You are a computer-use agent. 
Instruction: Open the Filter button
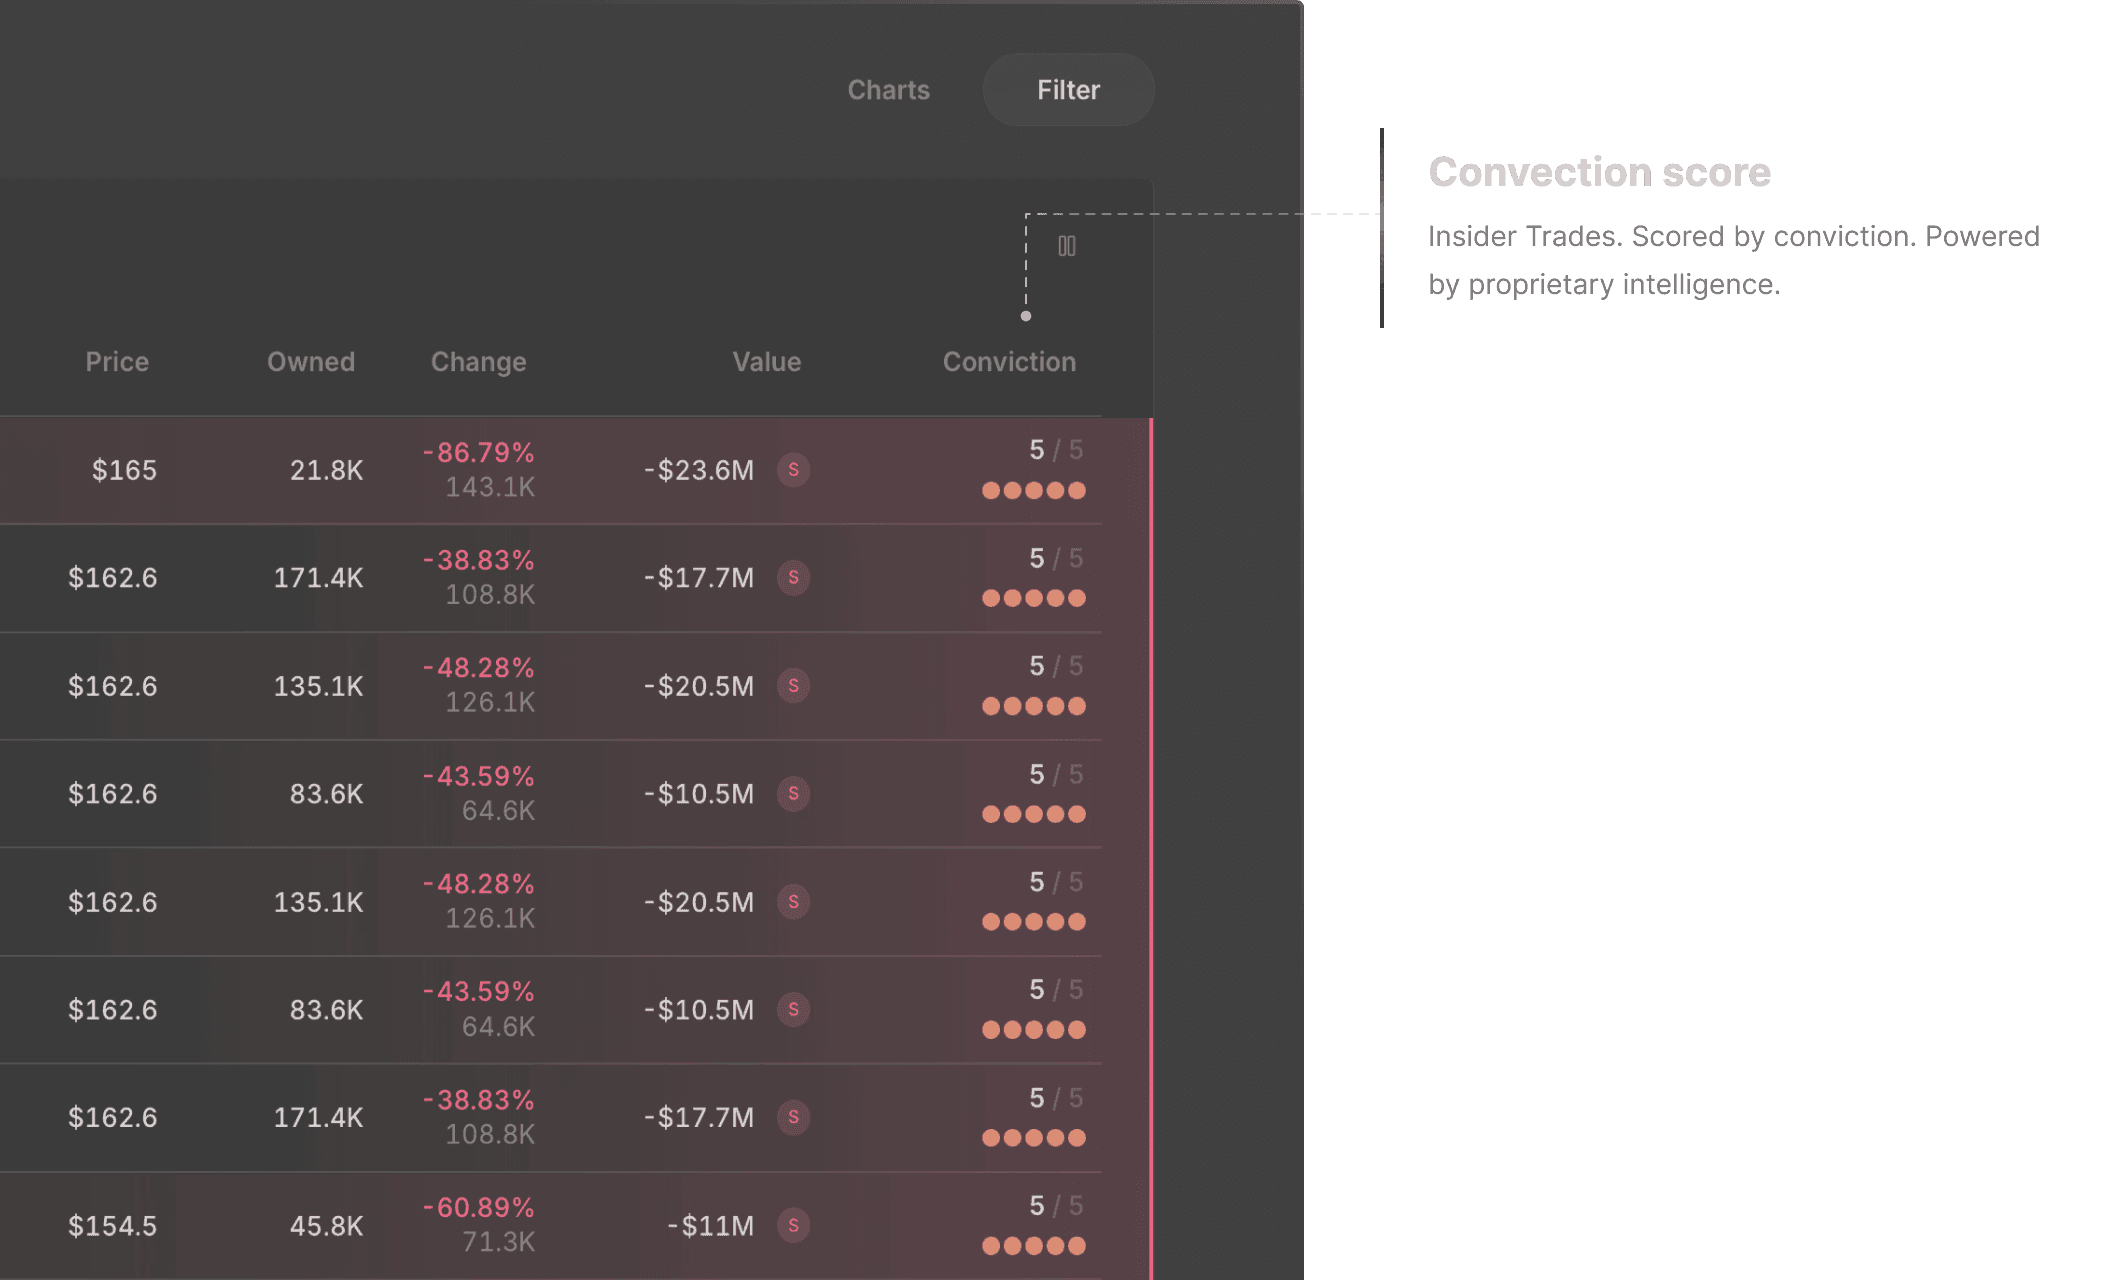[x=1068, y=90]
